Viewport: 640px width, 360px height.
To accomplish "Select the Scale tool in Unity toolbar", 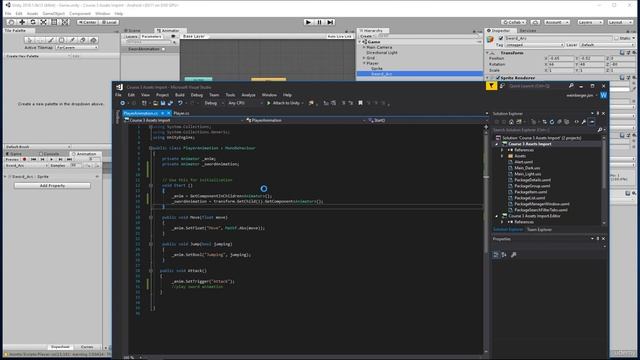I will tap(44, 22).
